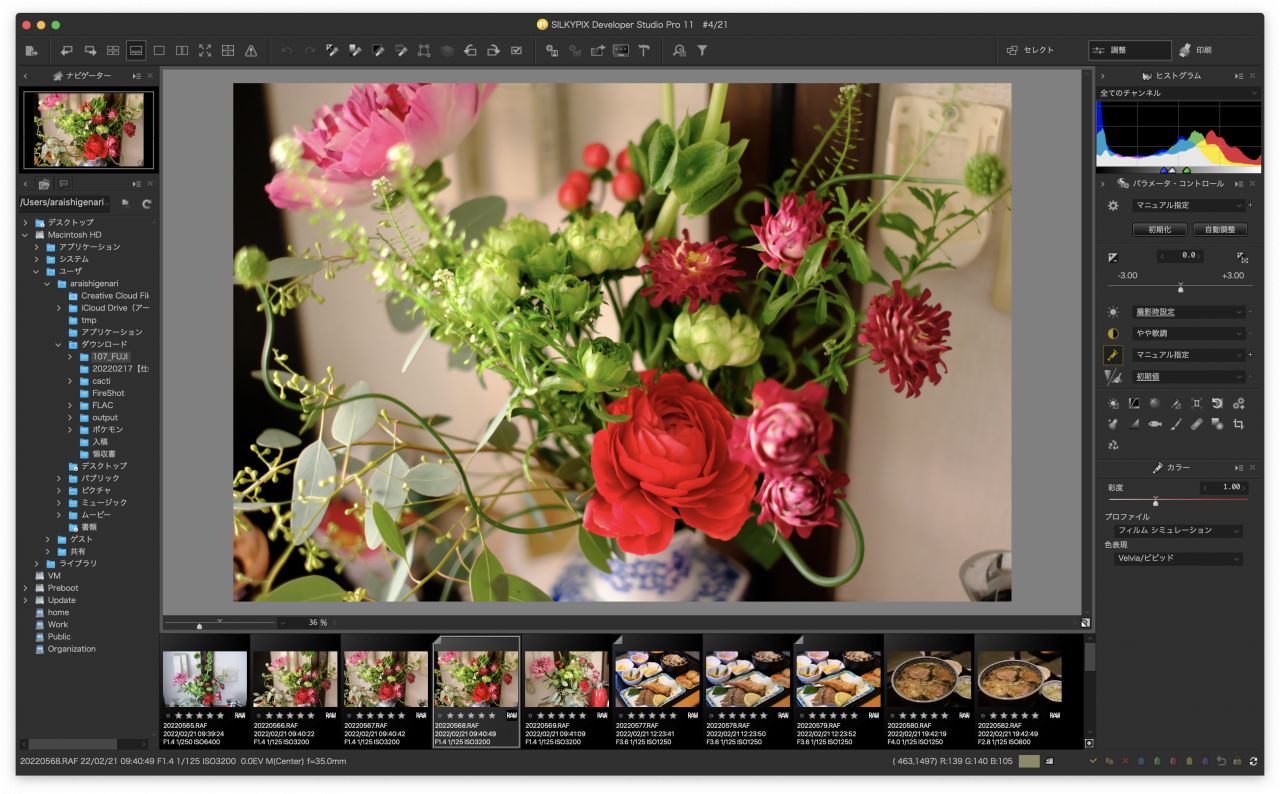This screenshot has height=794, width=1280.
Task: Select the side-by-side comparison view icon
Action: point(182,51)
